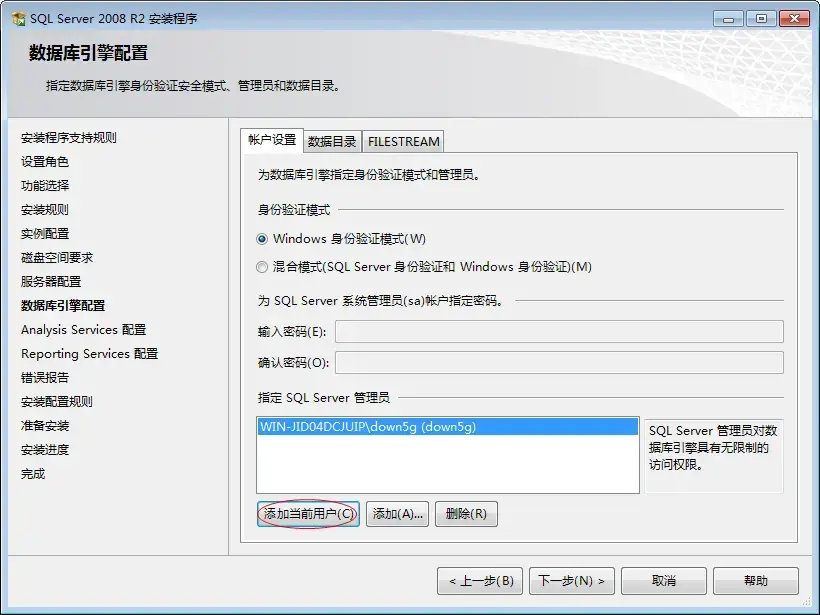Minimize the installer window

[728, 19]
